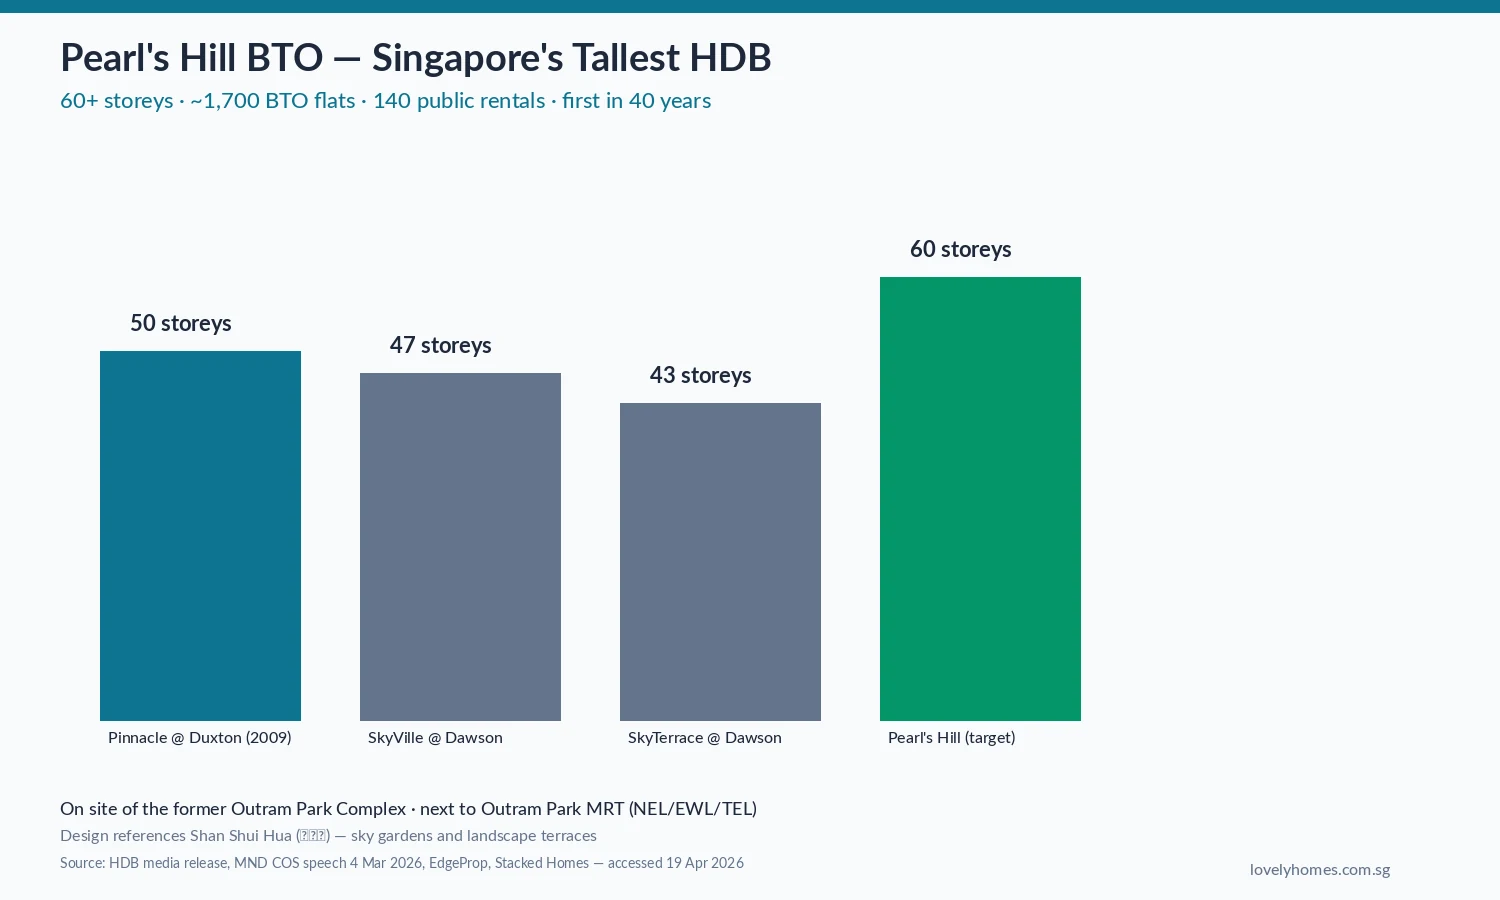Screen dimensions: 1500x900
Task: Click the 'Pinnacle @ Duxton (2009)' axis label
Action: [x=200, y=737]
